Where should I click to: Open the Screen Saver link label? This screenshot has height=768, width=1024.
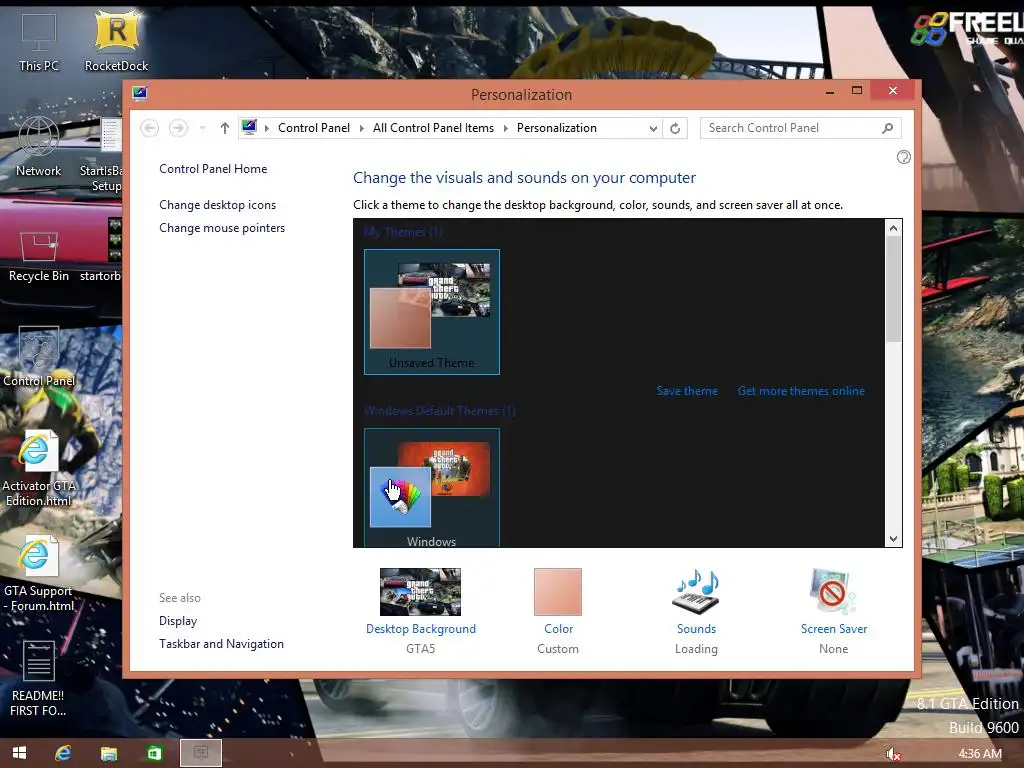(x=834, y=629)
